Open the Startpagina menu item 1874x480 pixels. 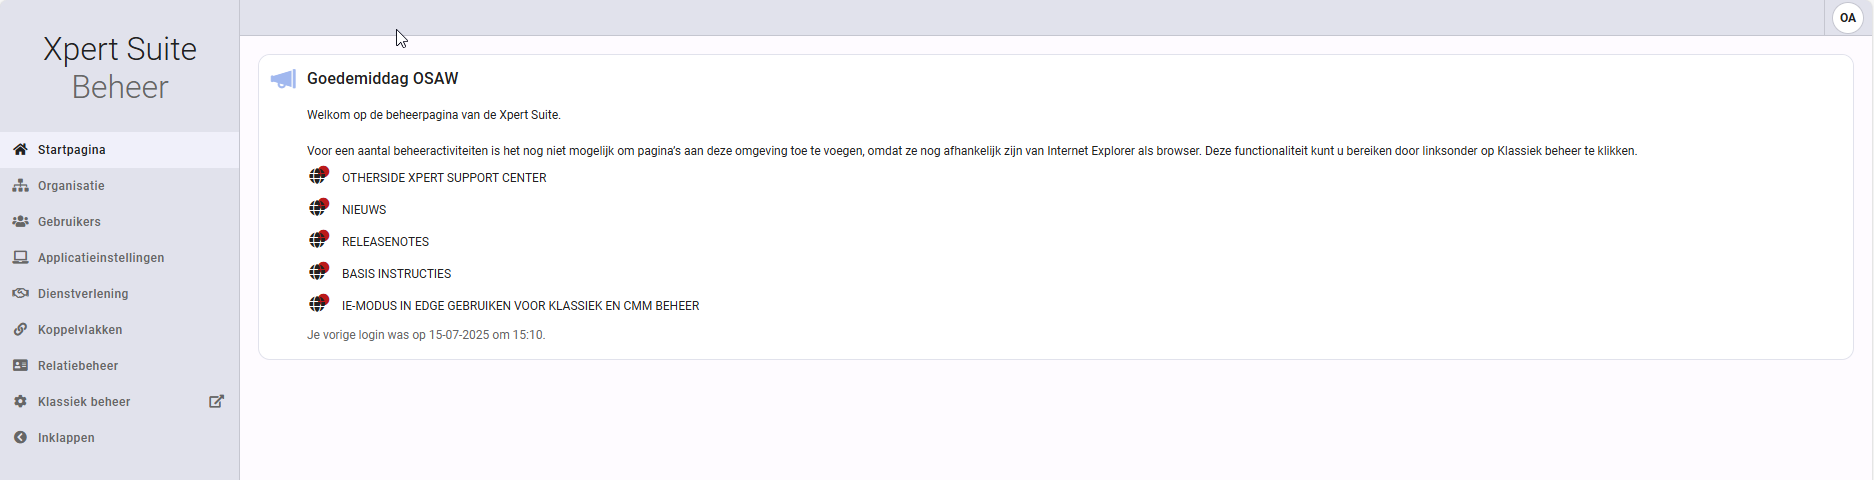click(120, 150)
